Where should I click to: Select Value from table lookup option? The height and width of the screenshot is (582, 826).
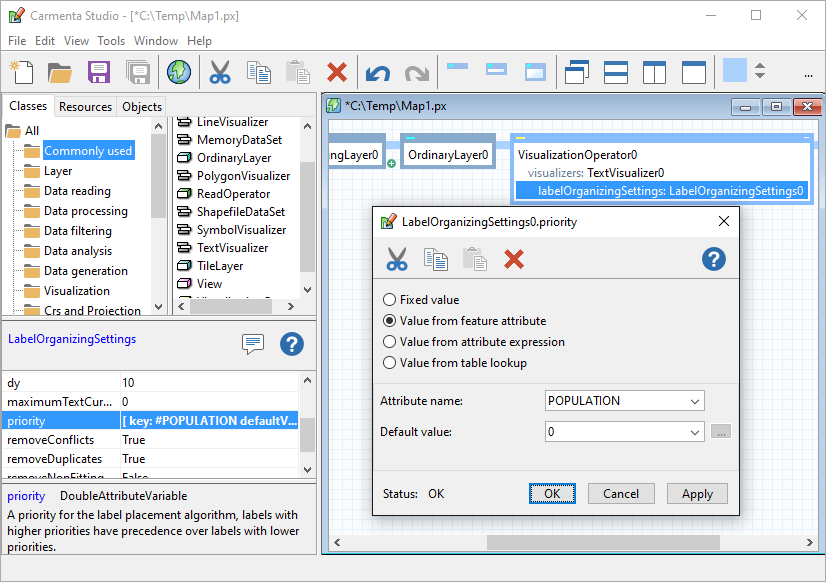(x=390, y=363)
